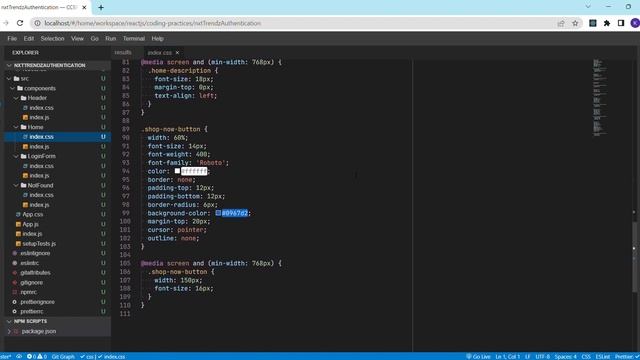Open index.css in the Header folder
The image size is (640, 360).
pyautogui.click(x=41, y=108)
